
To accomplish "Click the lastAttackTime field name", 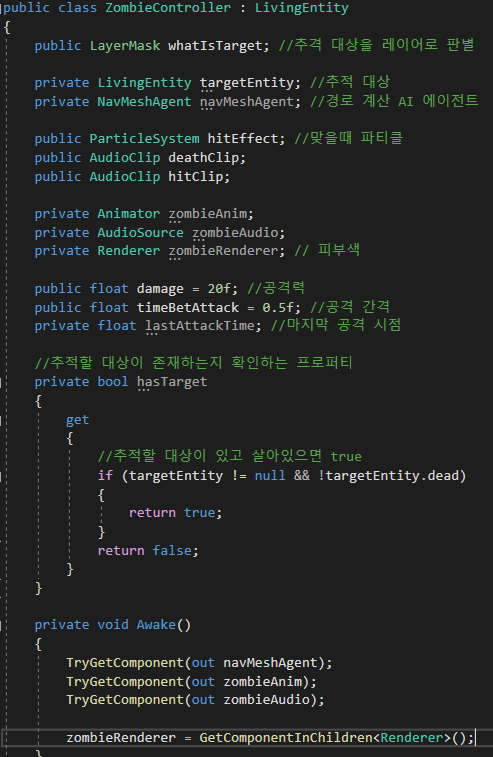I will 199,326.
